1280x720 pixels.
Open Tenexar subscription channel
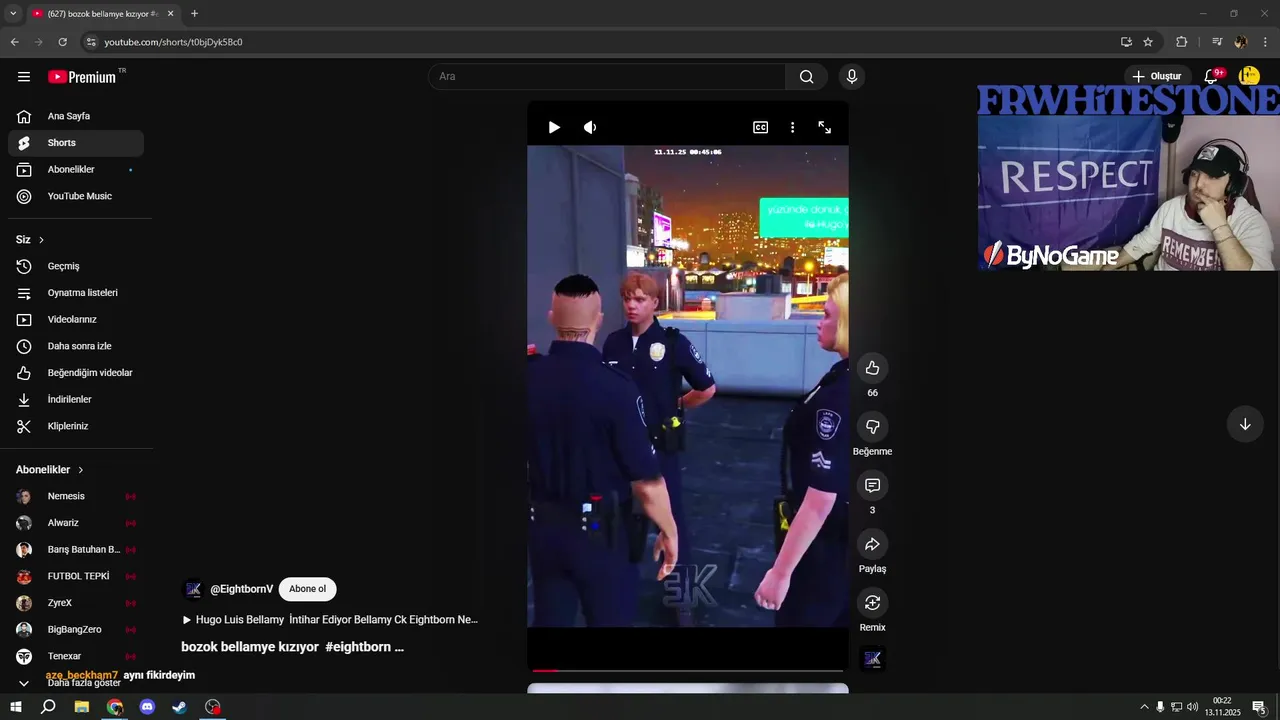[76, 656]
